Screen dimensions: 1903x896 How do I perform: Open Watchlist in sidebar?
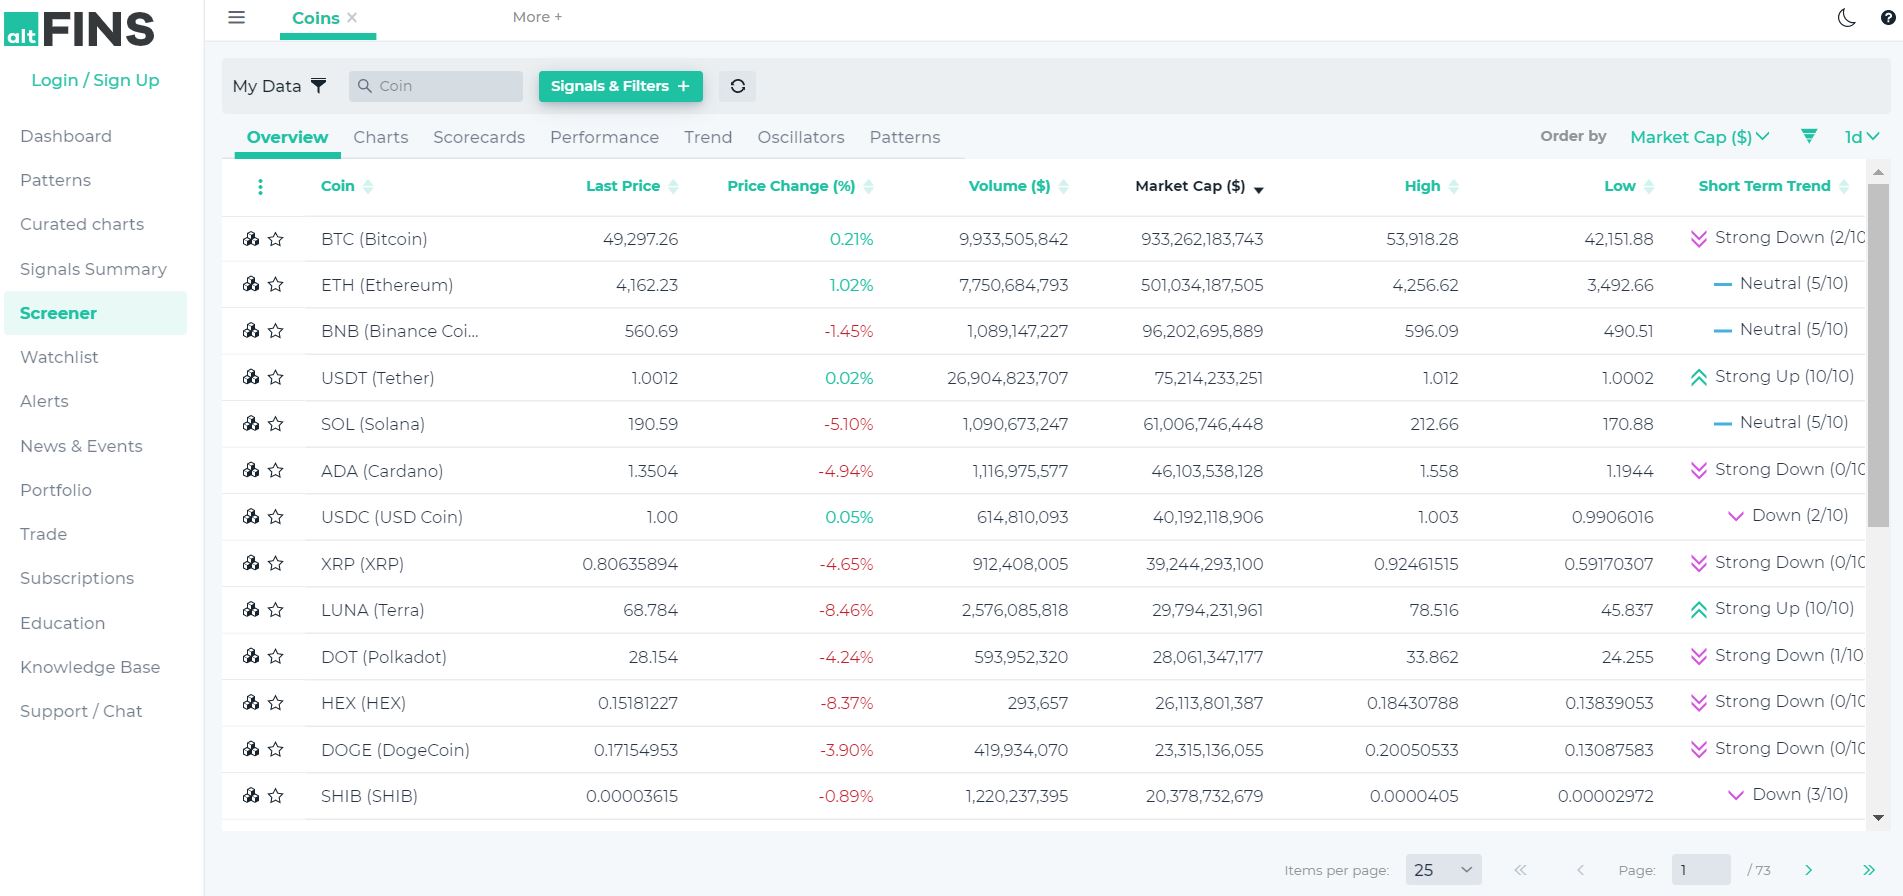(x=59, y=357)
